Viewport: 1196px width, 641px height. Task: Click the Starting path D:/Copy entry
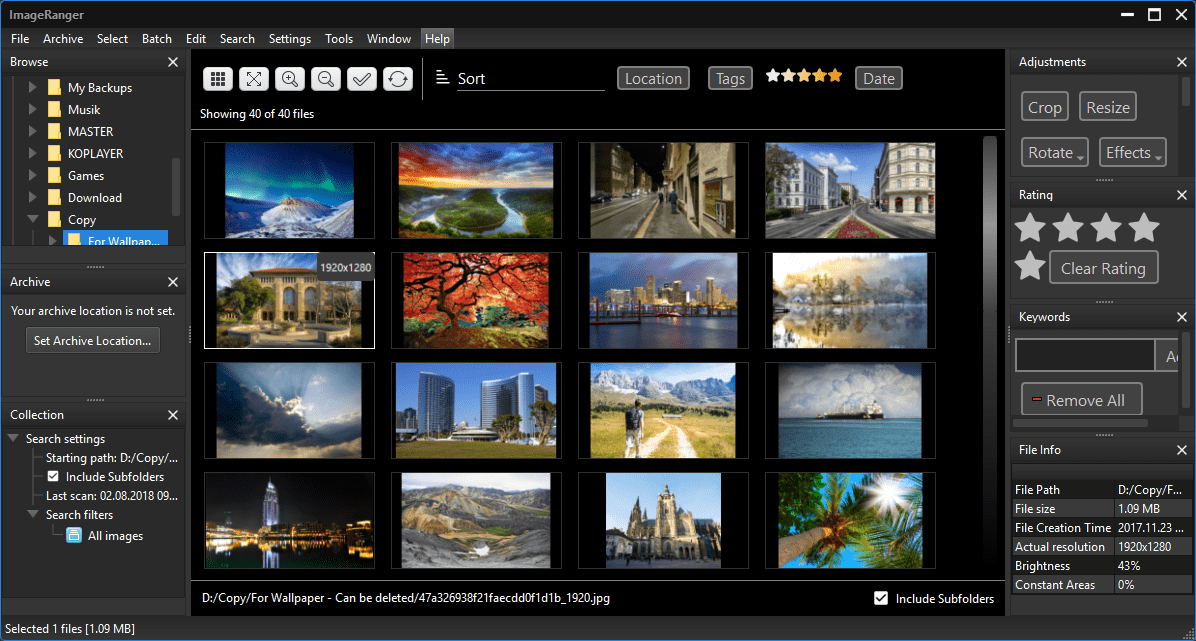pos(112,458)
